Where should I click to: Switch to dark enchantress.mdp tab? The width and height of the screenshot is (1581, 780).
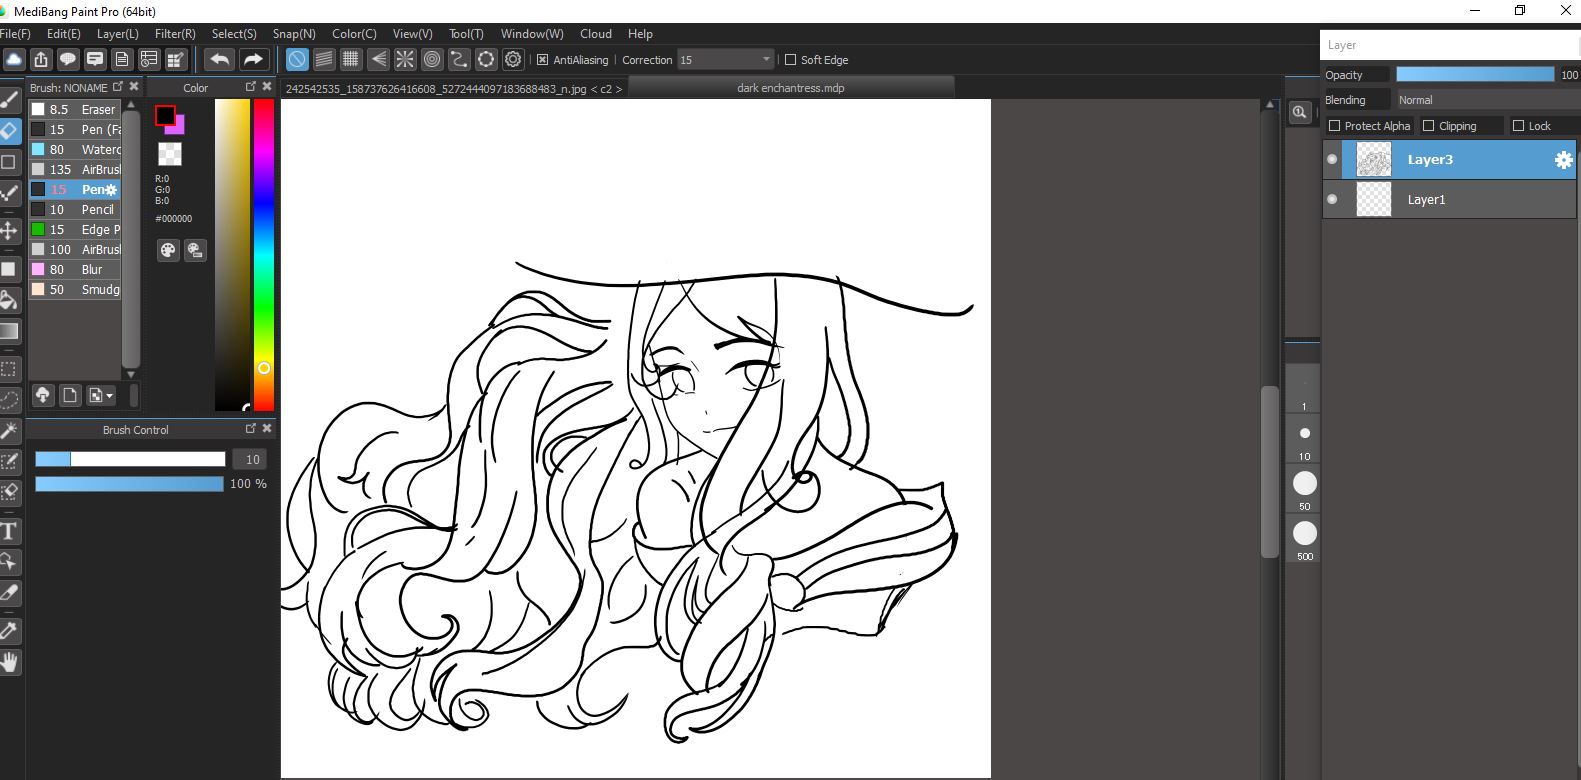pyautogui.click(x=791, y=88)
